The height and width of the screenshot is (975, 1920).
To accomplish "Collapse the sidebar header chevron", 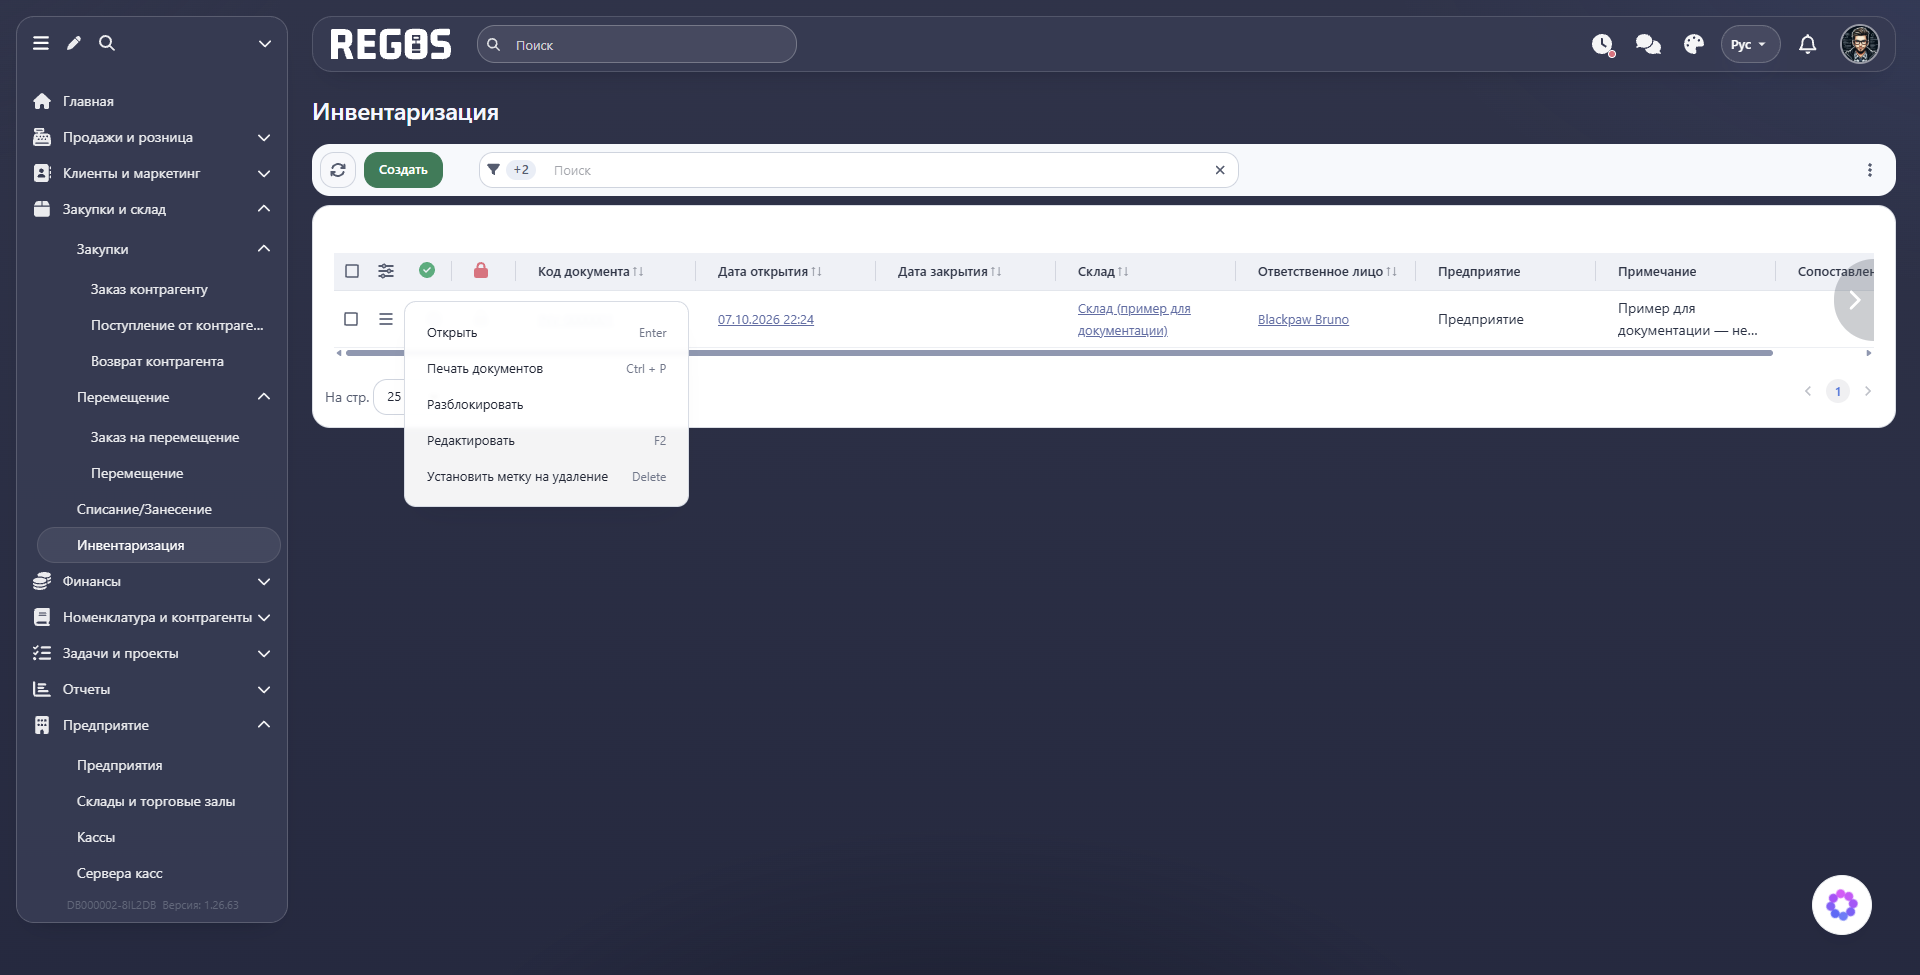I will (265, 43).
